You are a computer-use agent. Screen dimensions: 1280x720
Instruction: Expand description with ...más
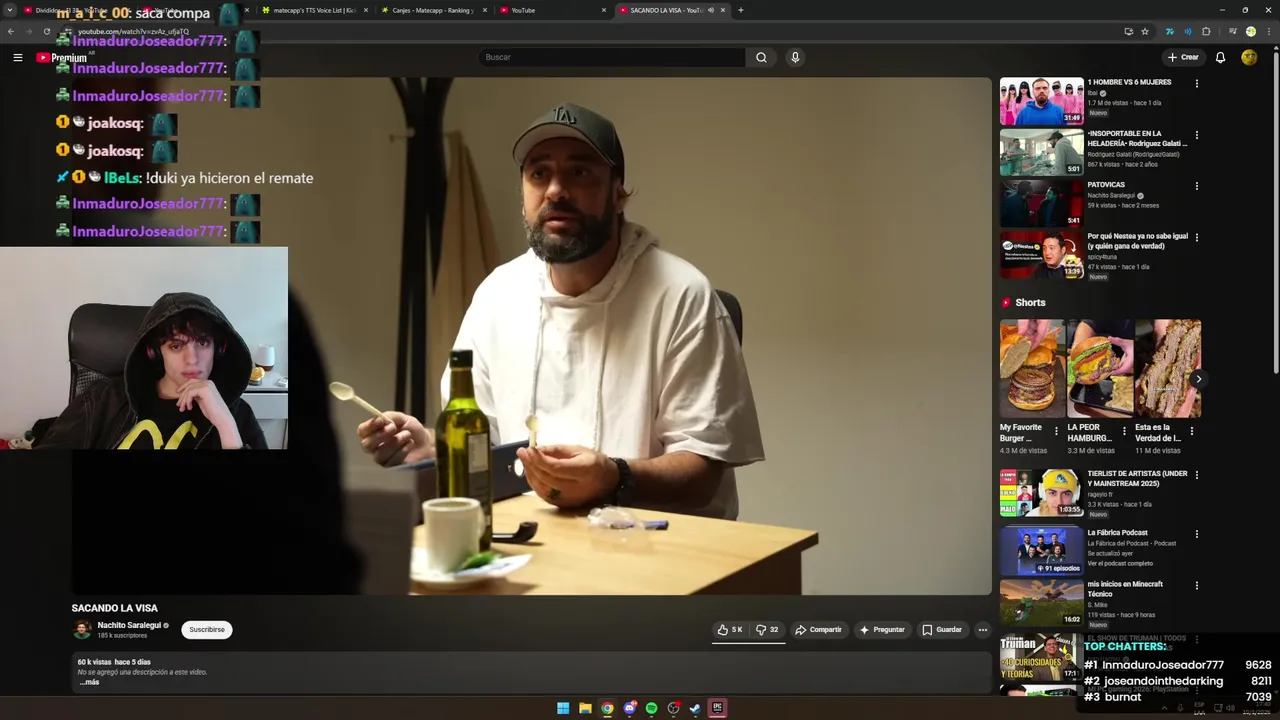point(90,682)
